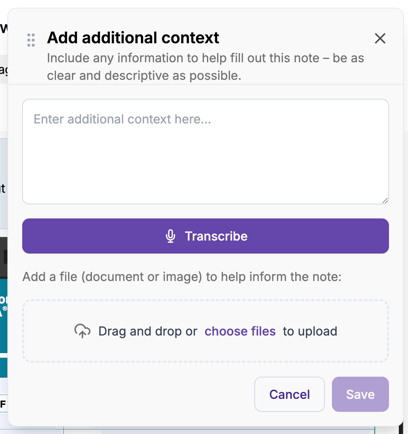Start transcription with the Transcribe button
Screen dimensions: 408x434
point(205,236)
